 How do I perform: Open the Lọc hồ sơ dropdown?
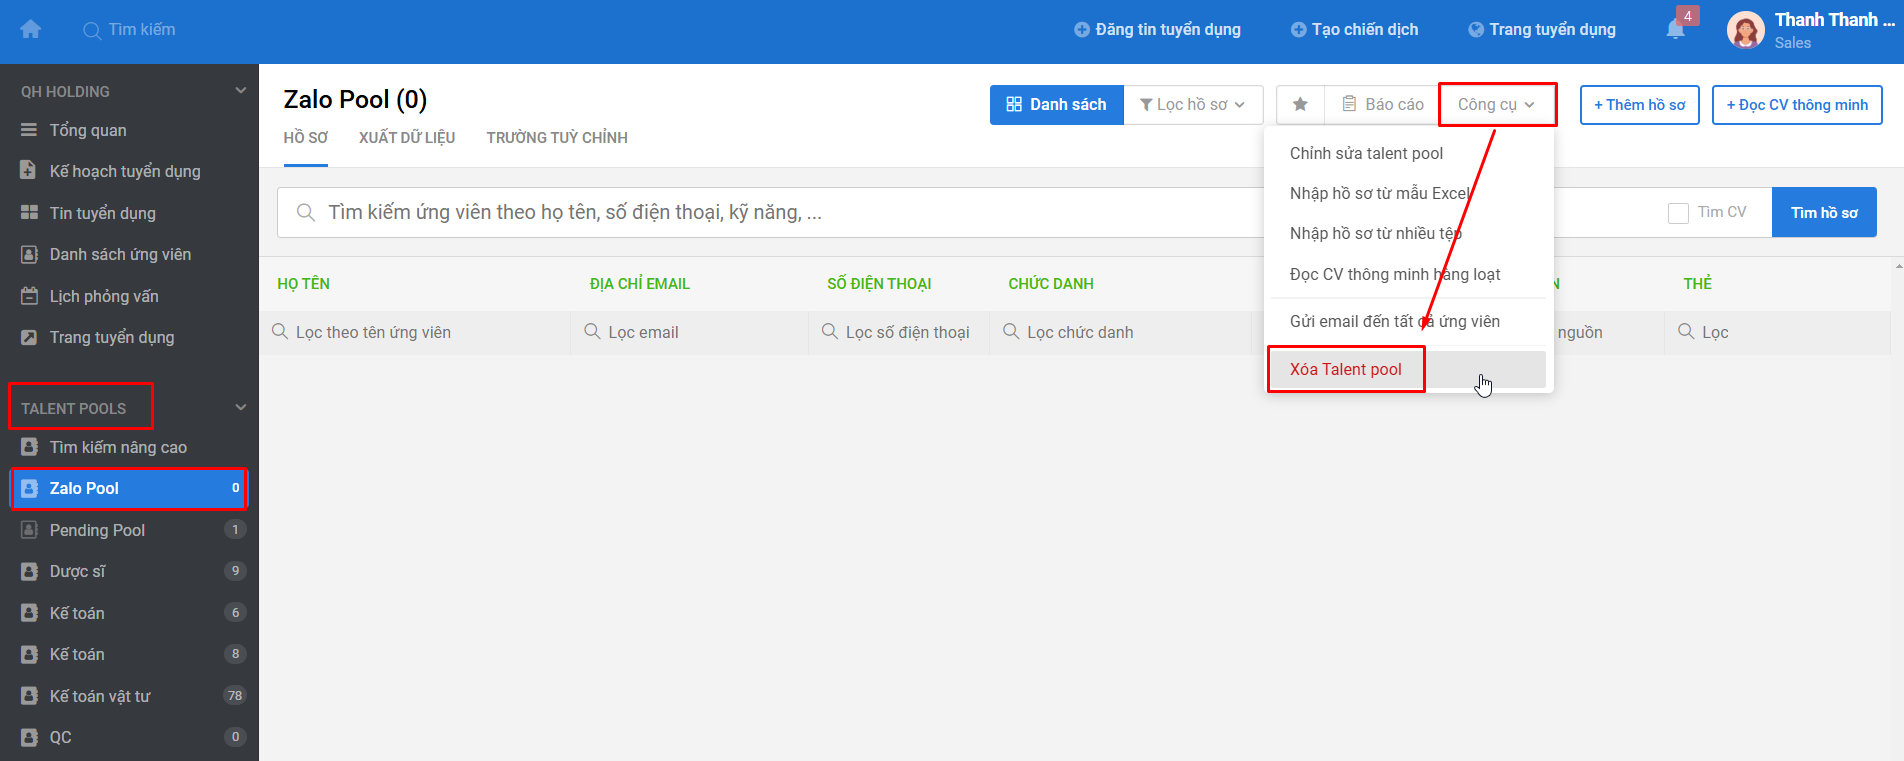click(1193, 104)
